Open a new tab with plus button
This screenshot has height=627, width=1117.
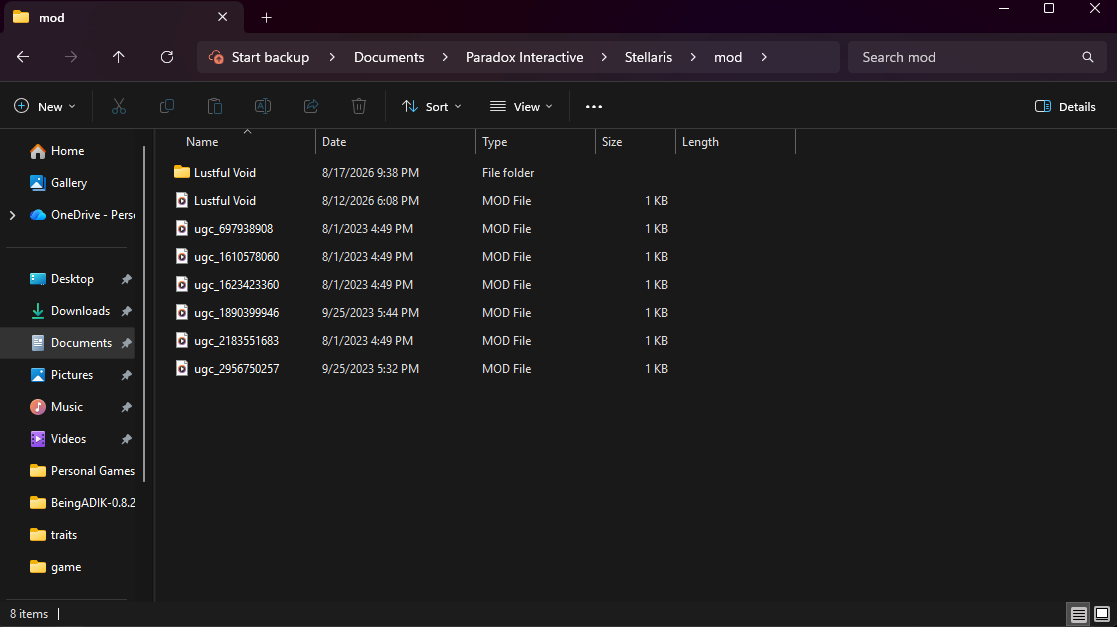pos(266,18)
